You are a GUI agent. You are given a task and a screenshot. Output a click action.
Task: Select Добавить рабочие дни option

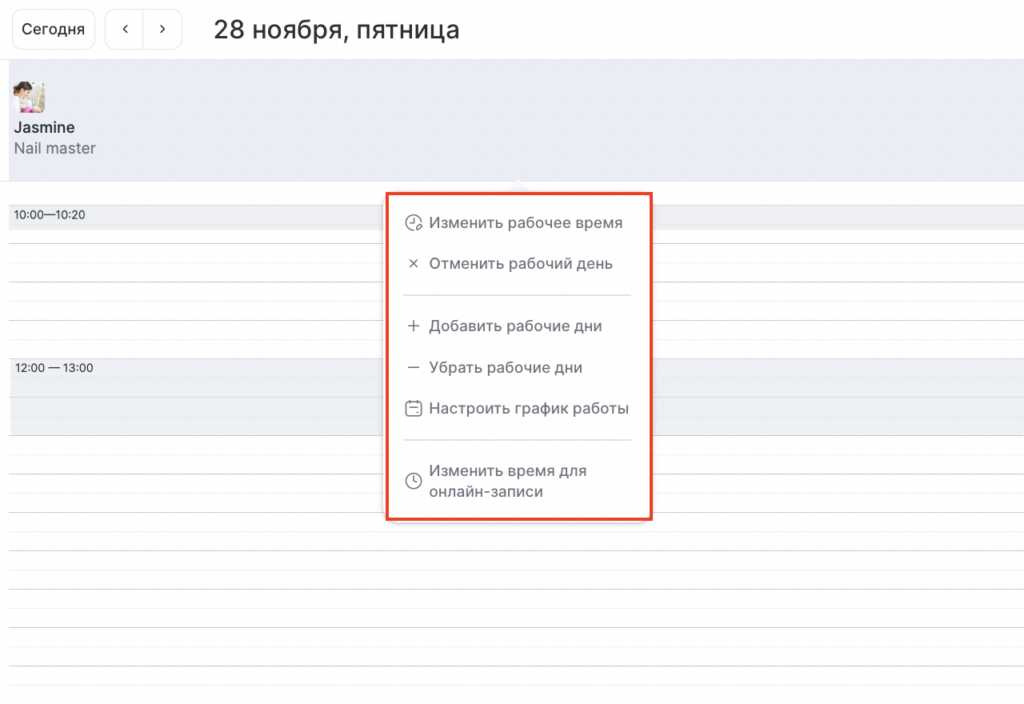[x=515, y=326]
